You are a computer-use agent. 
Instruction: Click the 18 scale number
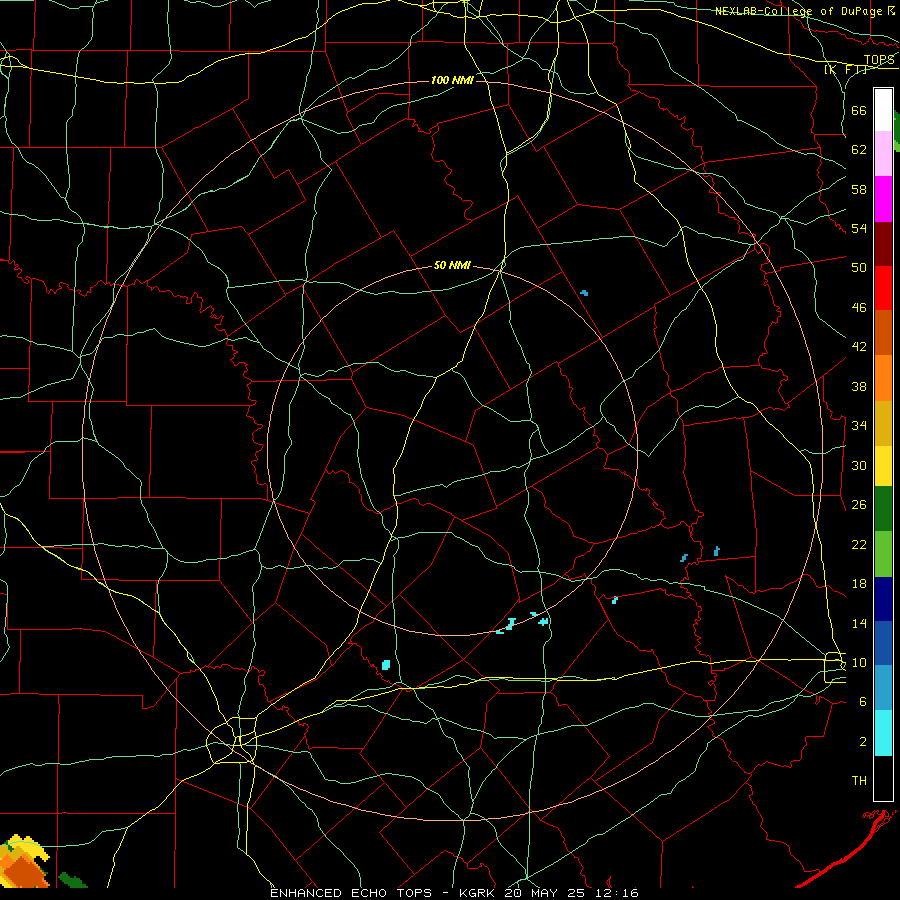(x=859, y=584)
